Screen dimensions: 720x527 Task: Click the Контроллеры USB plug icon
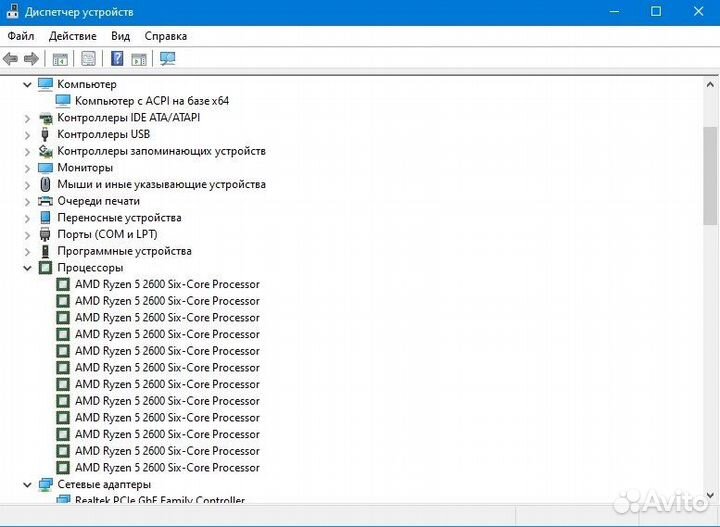click(45, 135)
